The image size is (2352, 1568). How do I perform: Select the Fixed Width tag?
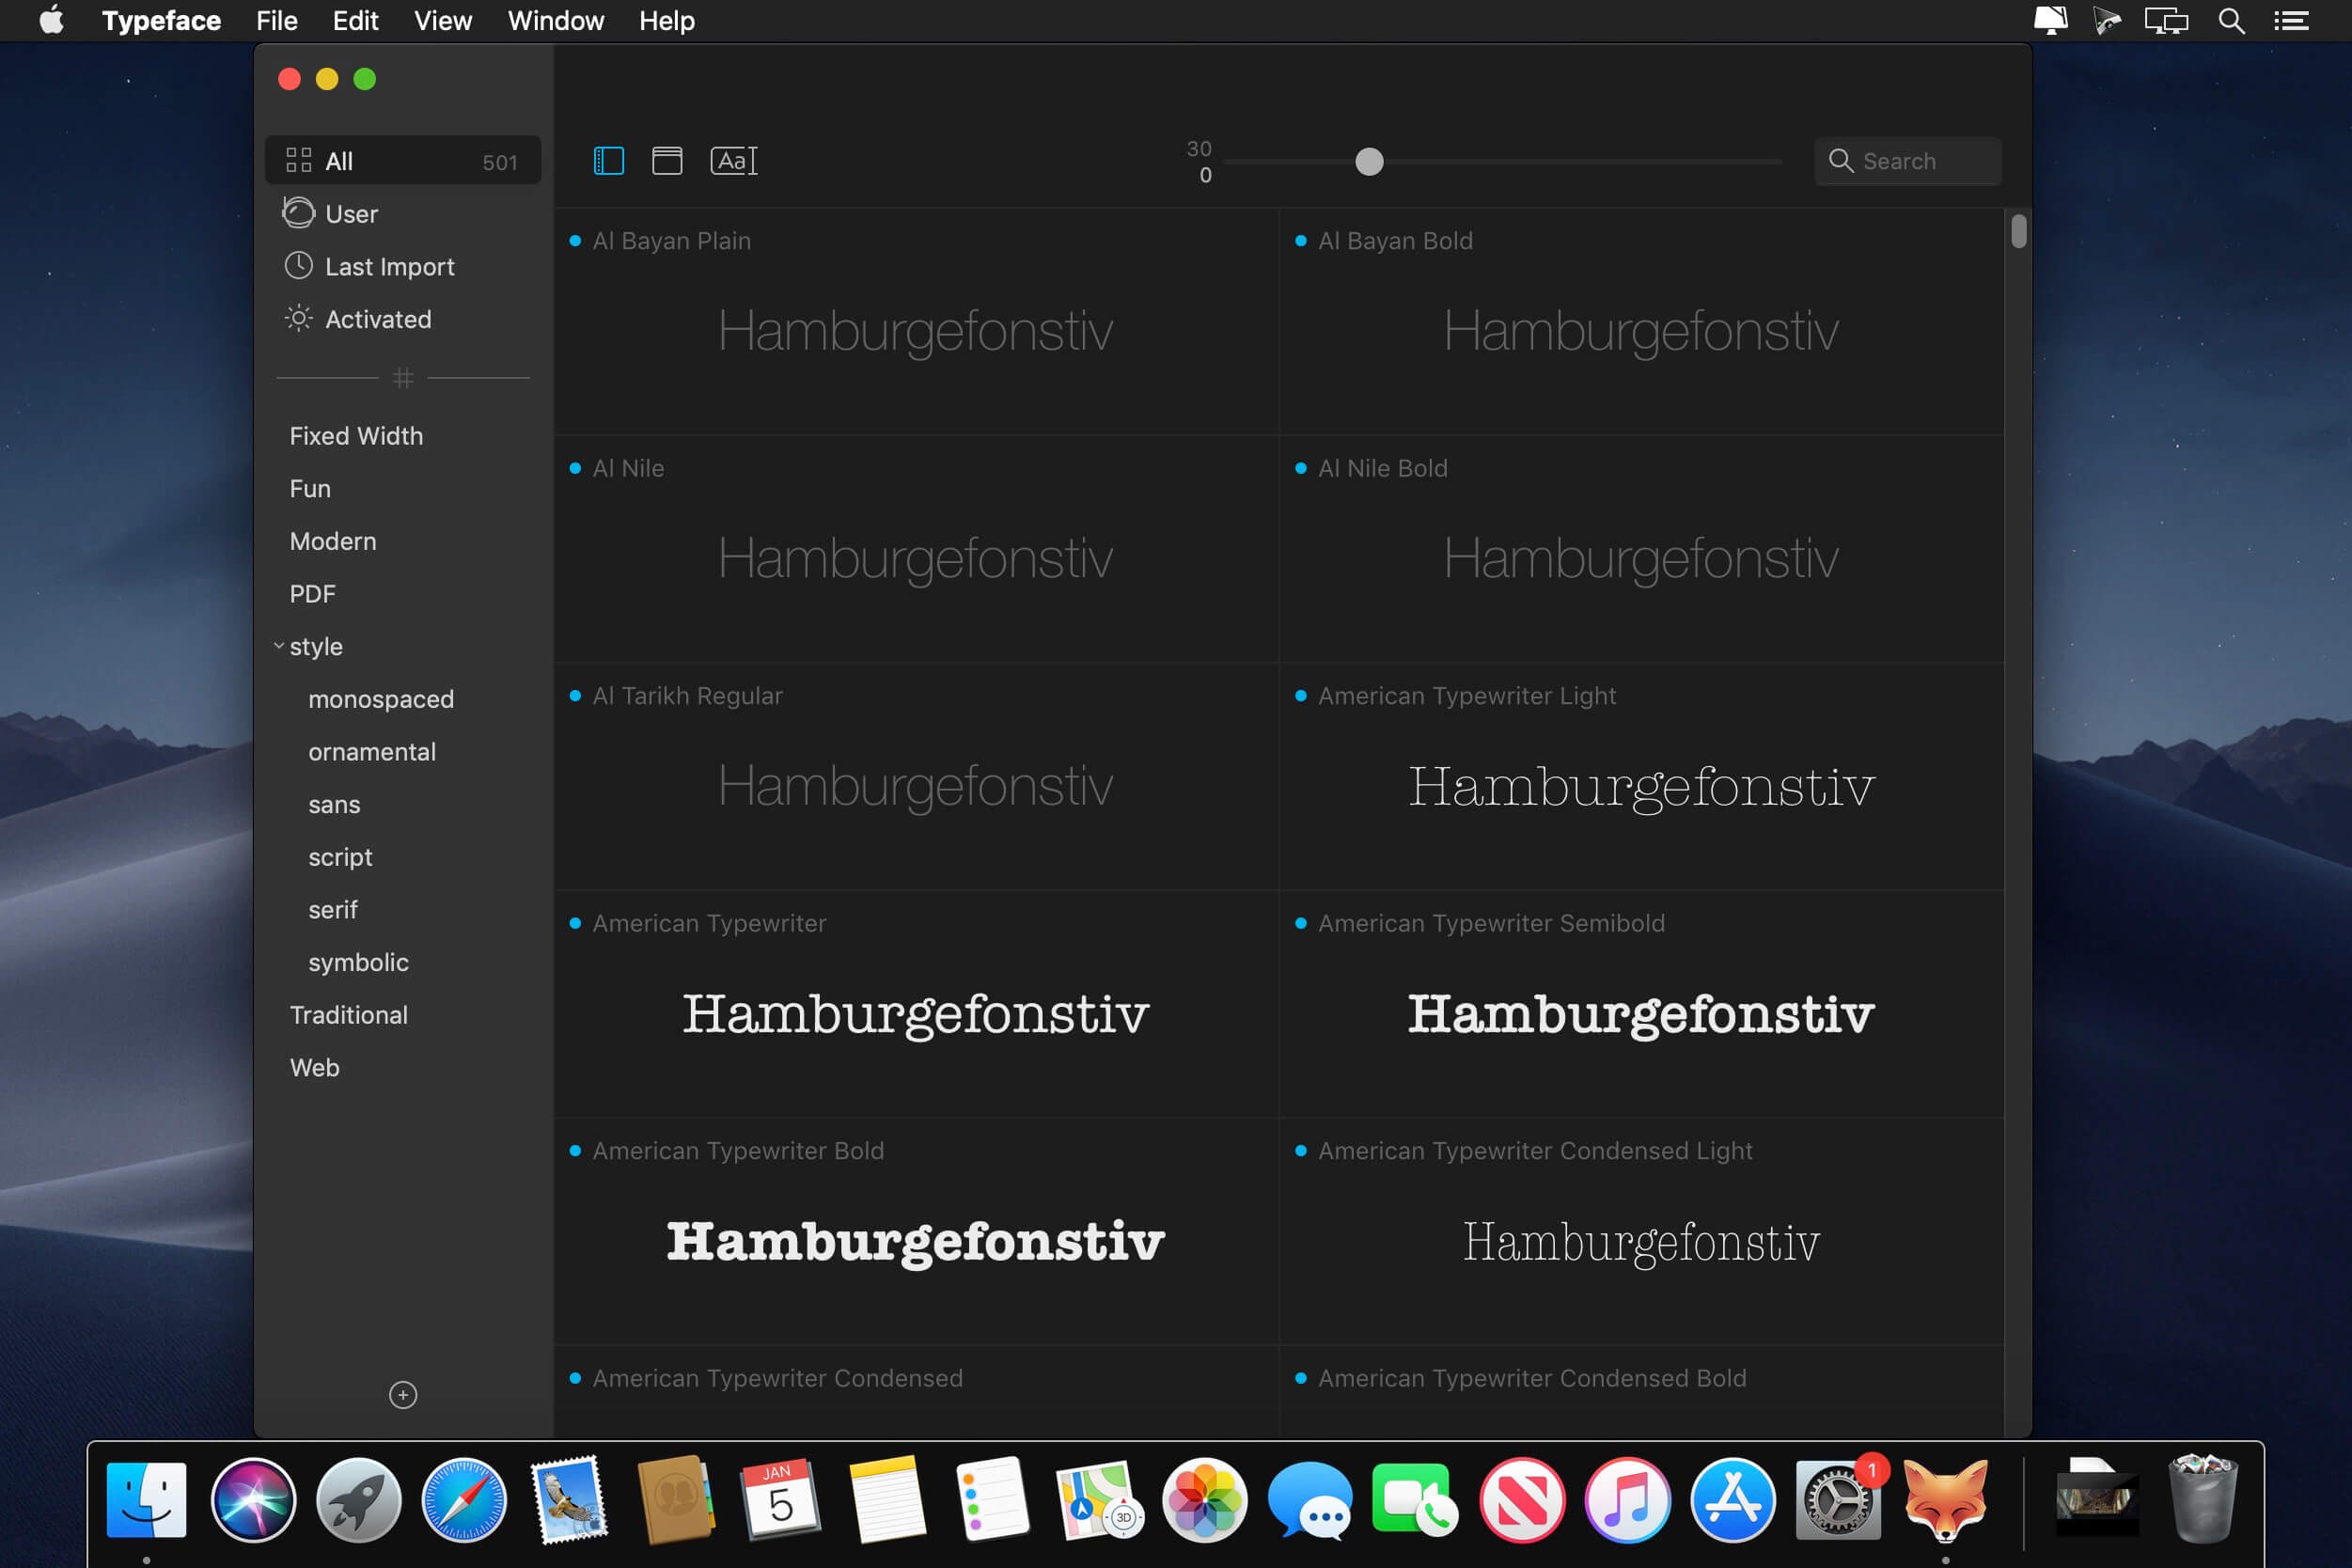pyautogui.click(x=356, y=436)
